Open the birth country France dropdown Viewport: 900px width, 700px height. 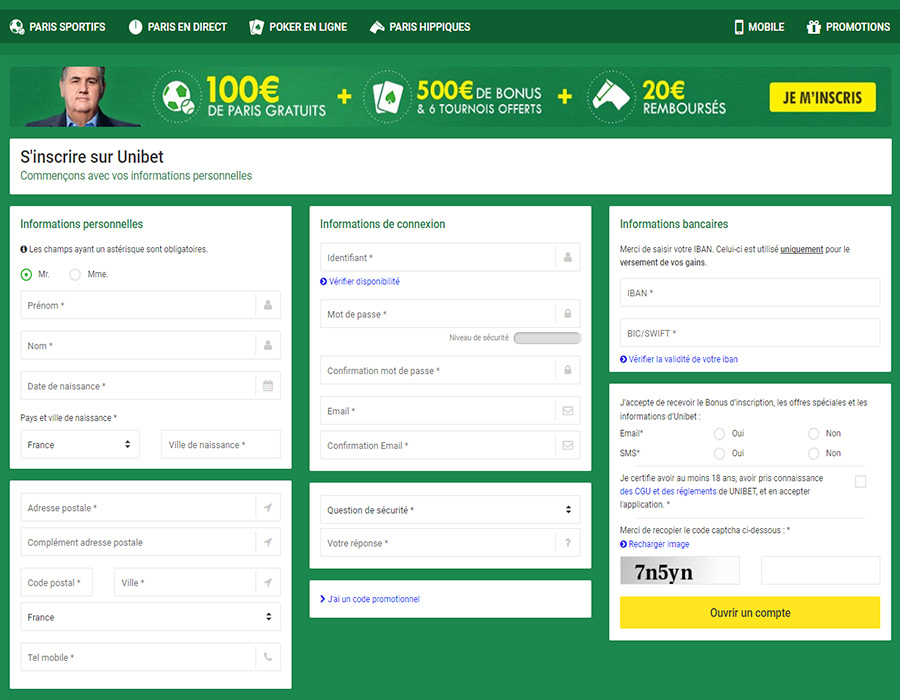pos(80,444)
